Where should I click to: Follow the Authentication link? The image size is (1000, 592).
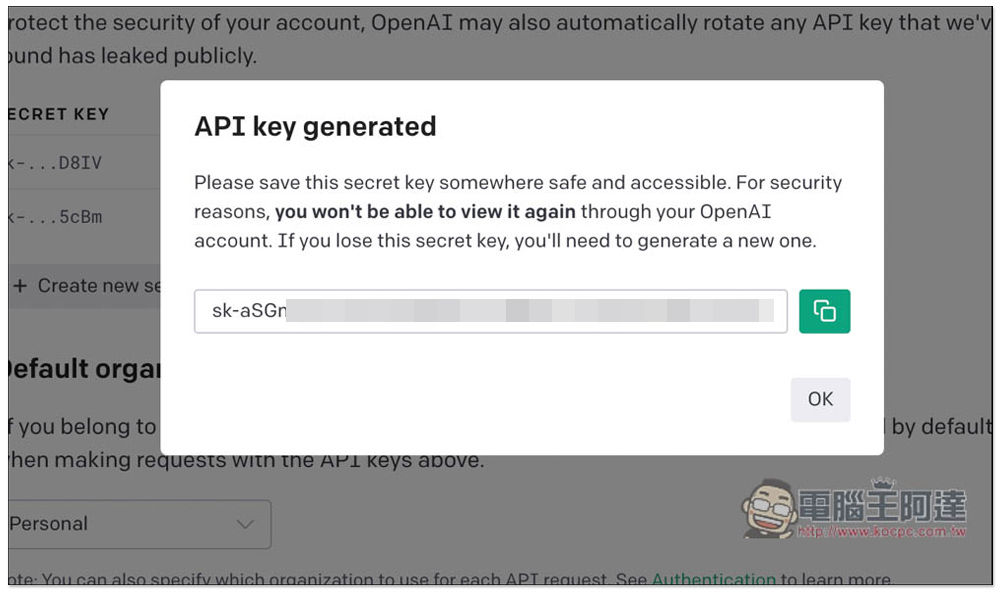[x=714, y=579]
